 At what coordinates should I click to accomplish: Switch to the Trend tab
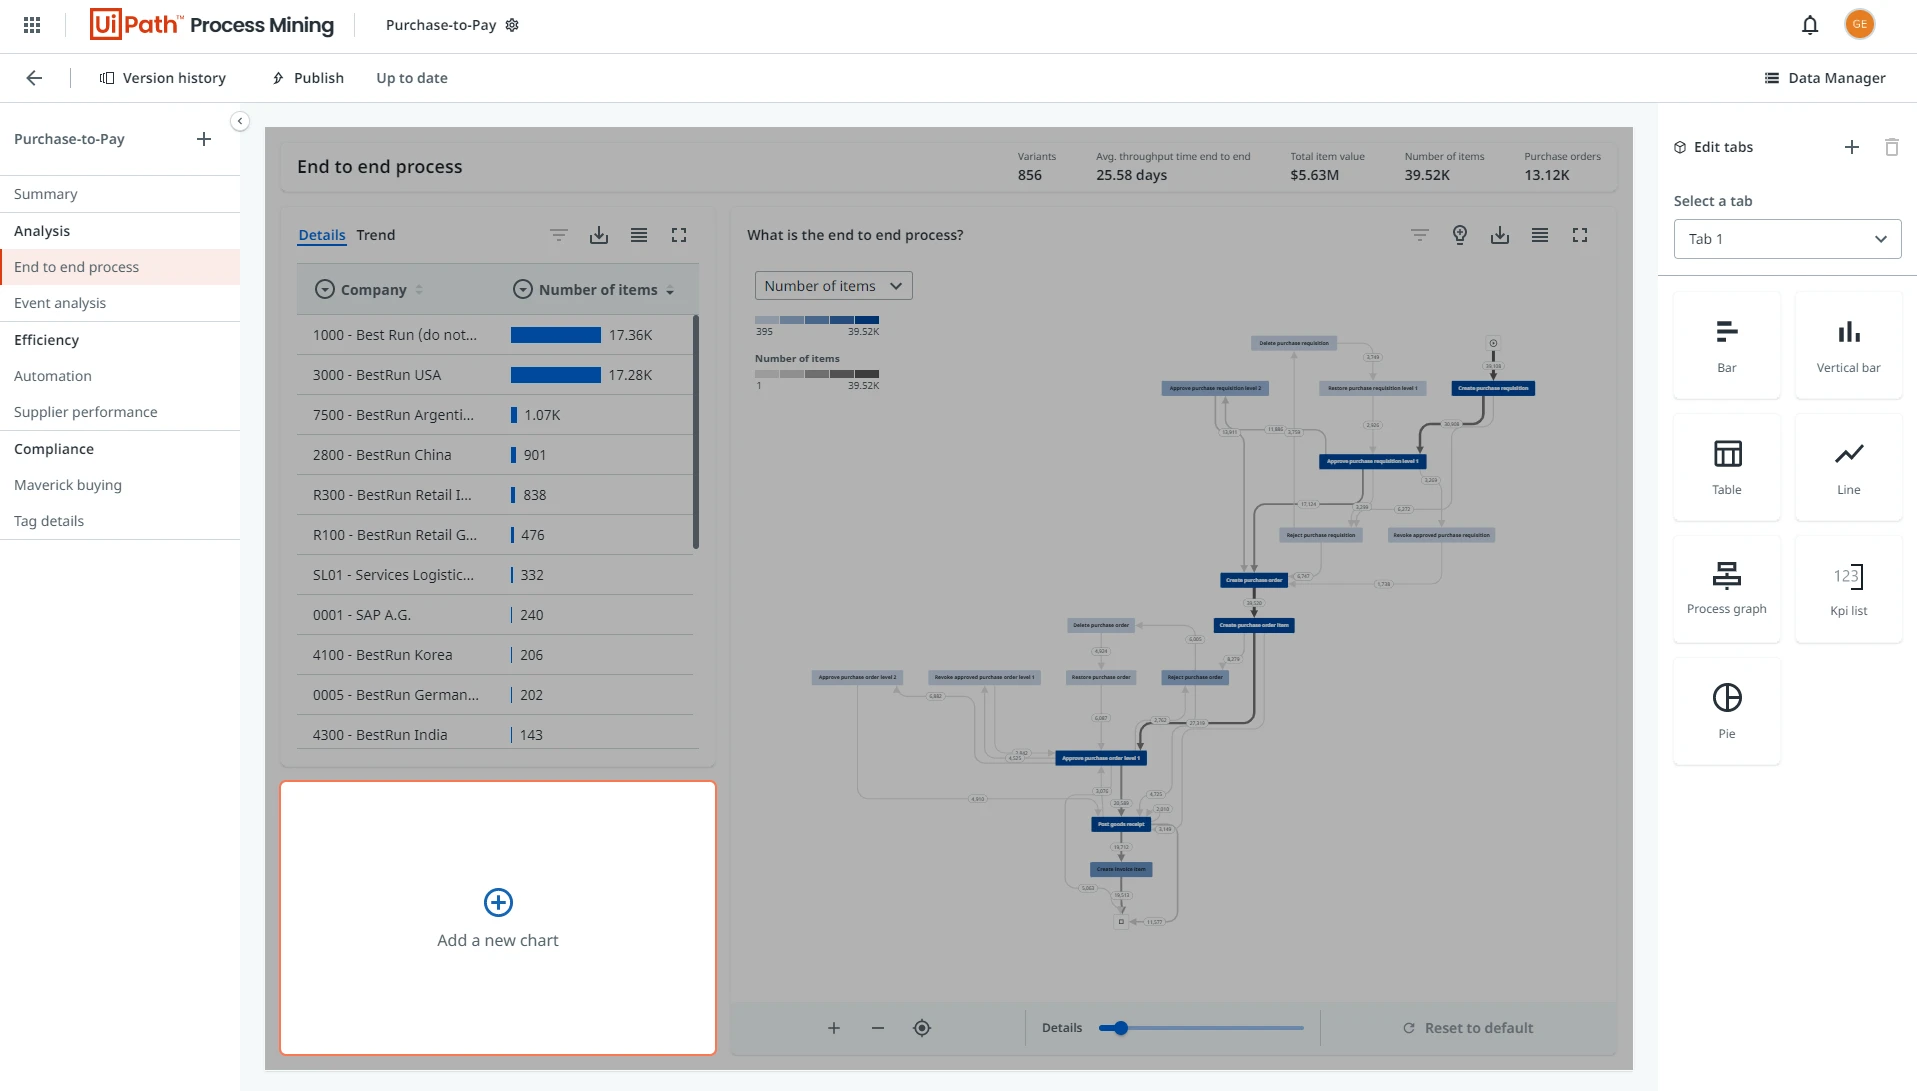376,235
